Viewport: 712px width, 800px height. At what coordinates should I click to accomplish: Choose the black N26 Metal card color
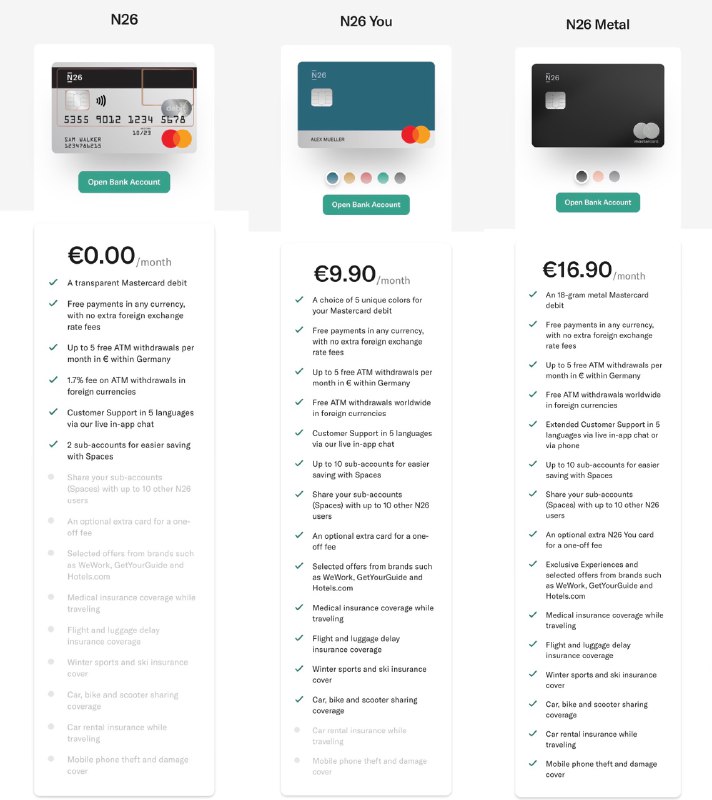pyautogui.click(x=581, y=176)
